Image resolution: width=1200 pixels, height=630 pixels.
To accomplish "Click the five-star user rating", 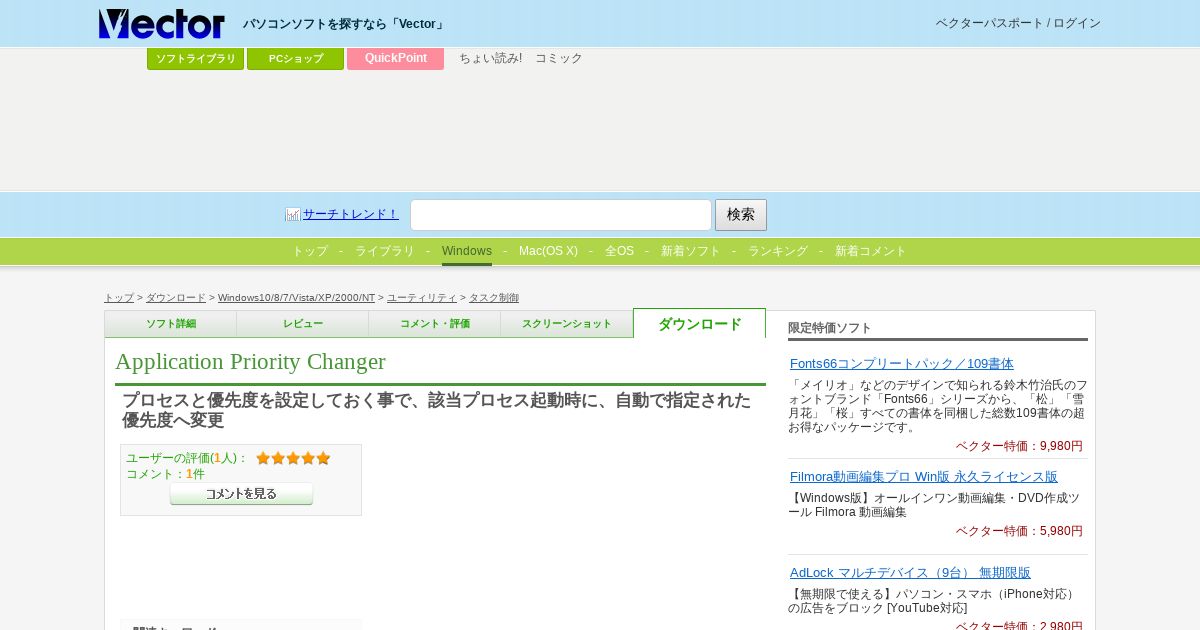I will click(x=293, y=458).
